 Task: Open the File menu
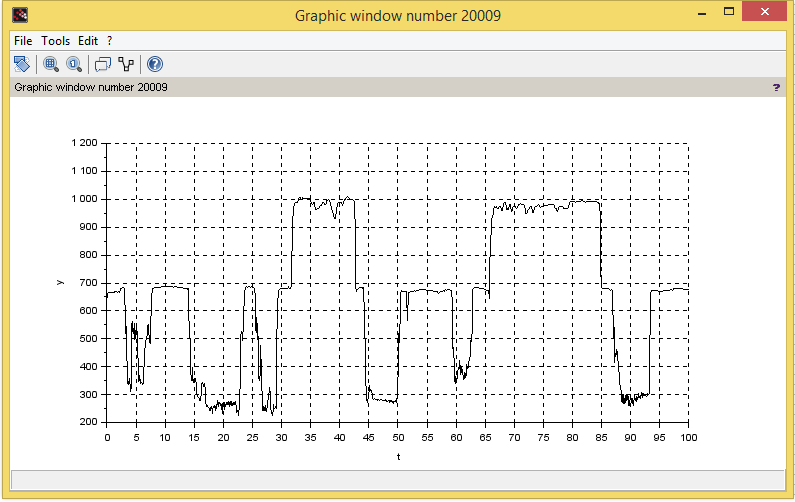(23, 41)
